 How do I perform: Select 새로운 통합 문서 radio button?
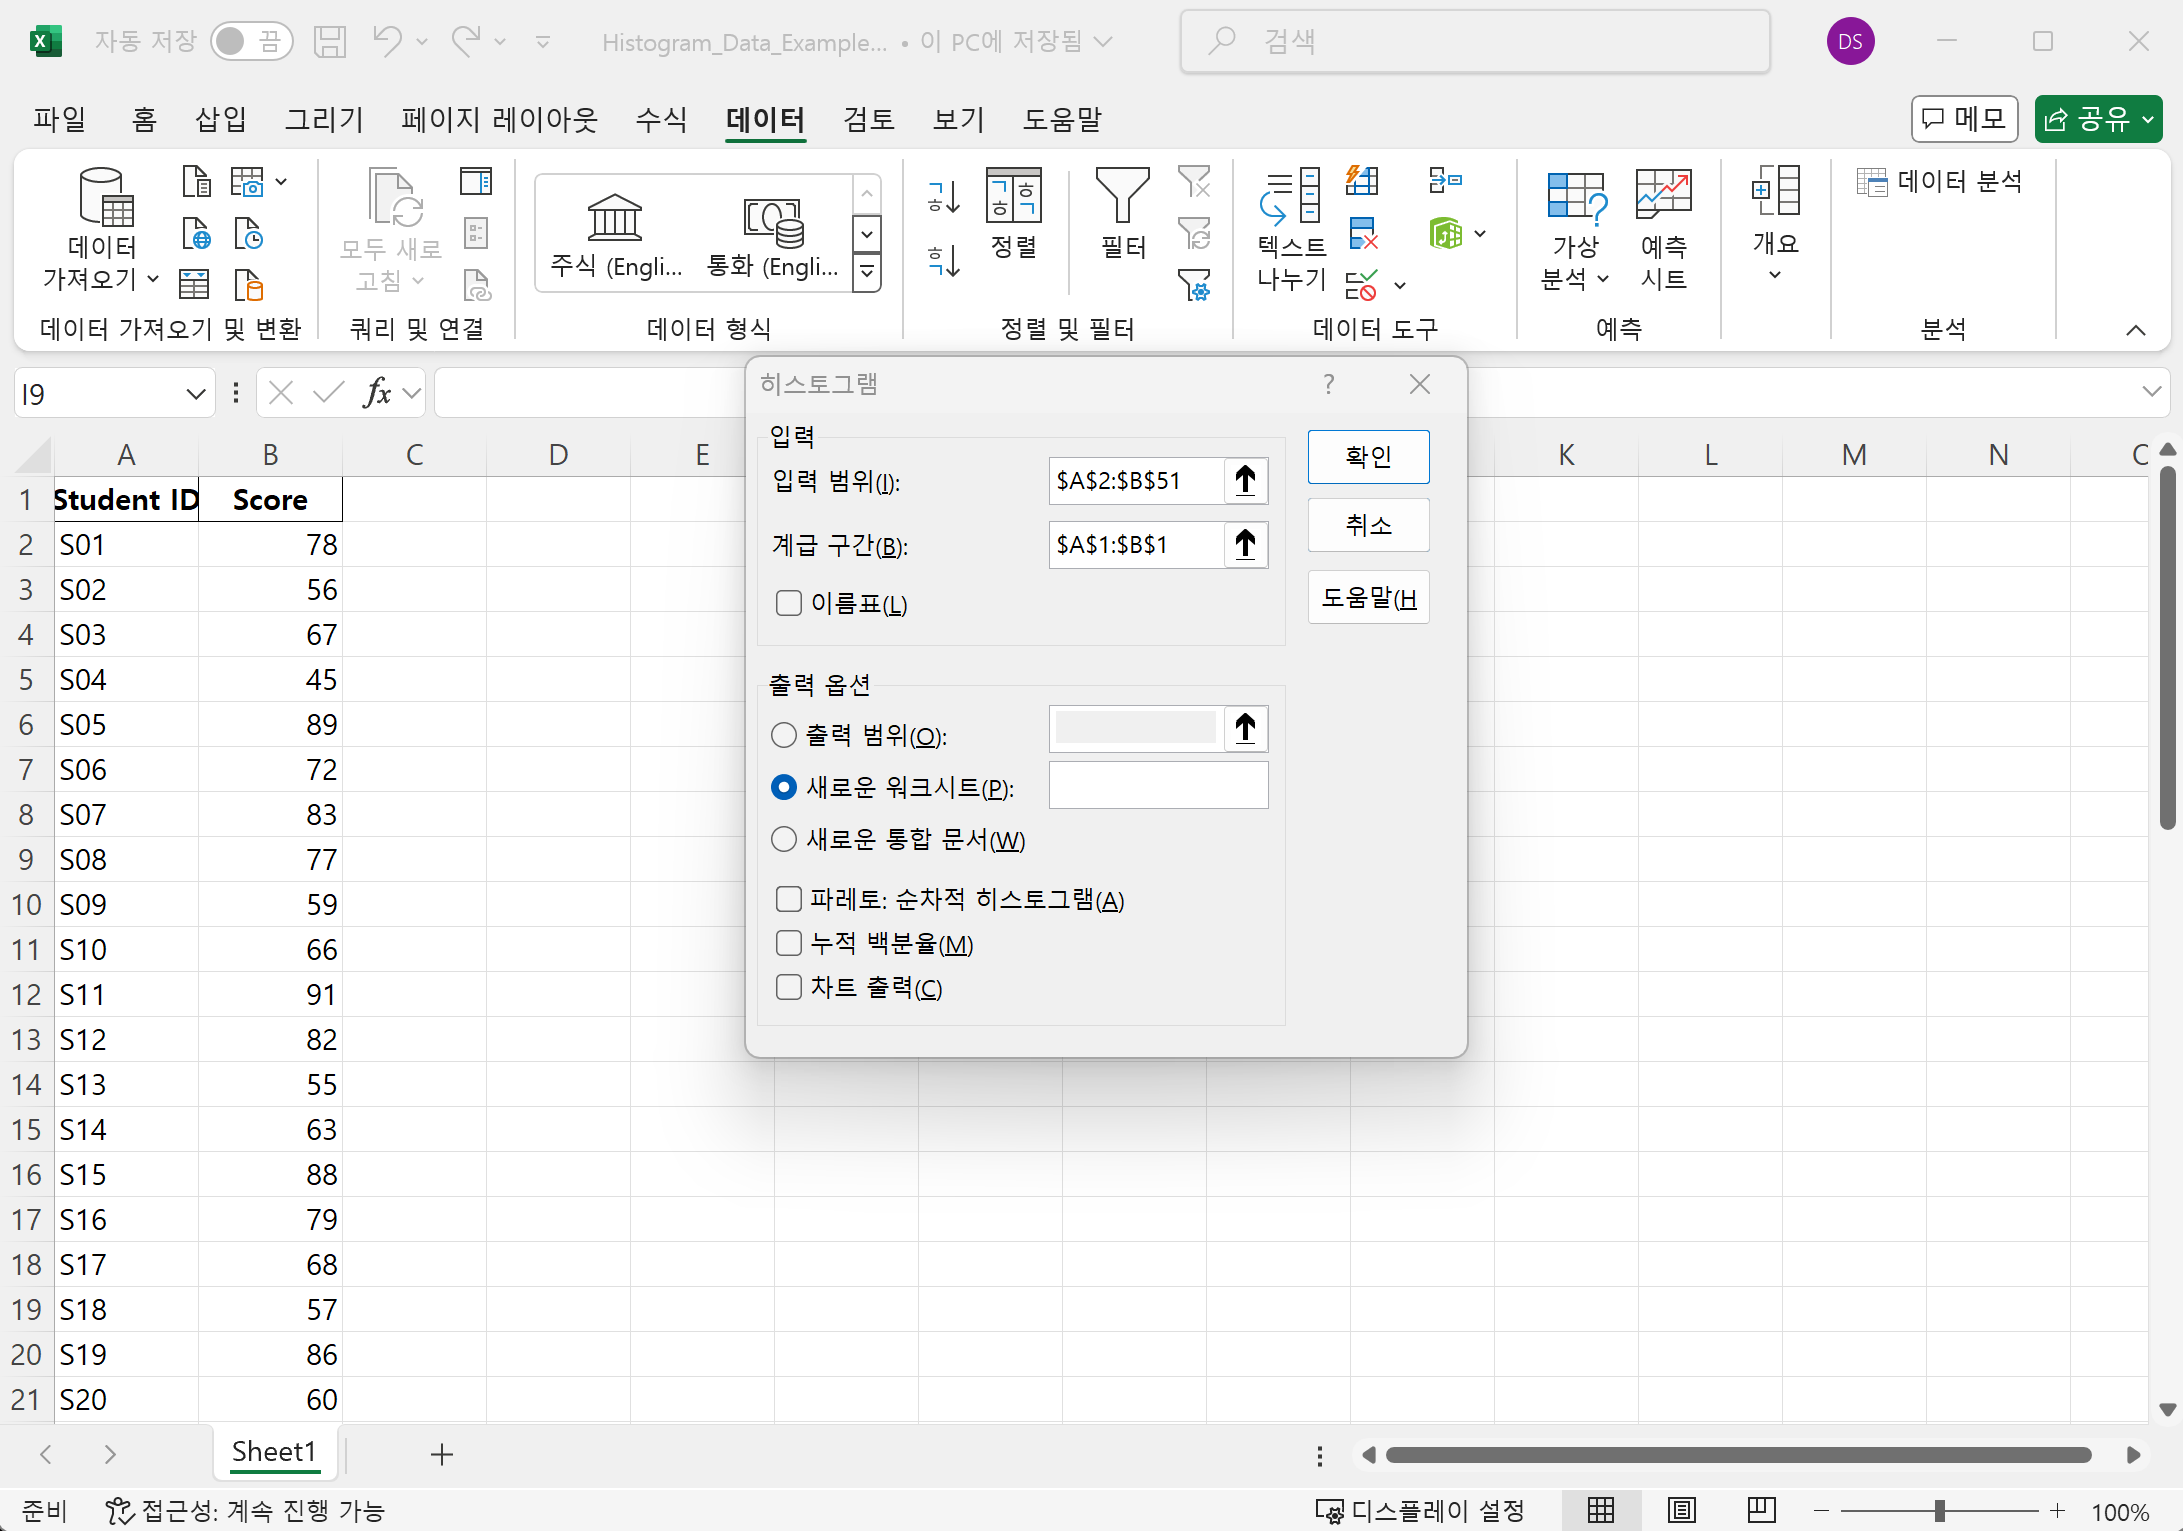(x=784, y=839)
